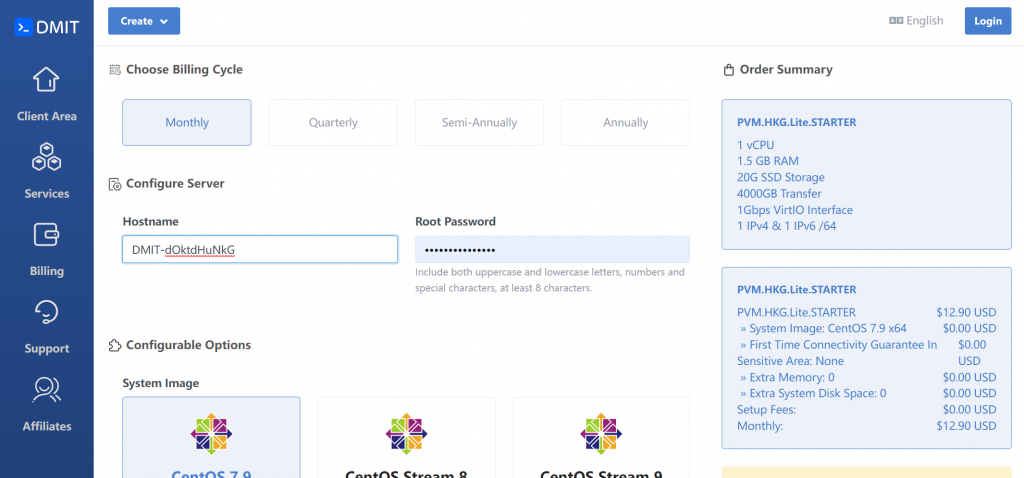The width and height of the screenshot is (1024, 478).
Task: Click the Login button
Action: click(987, 21)
